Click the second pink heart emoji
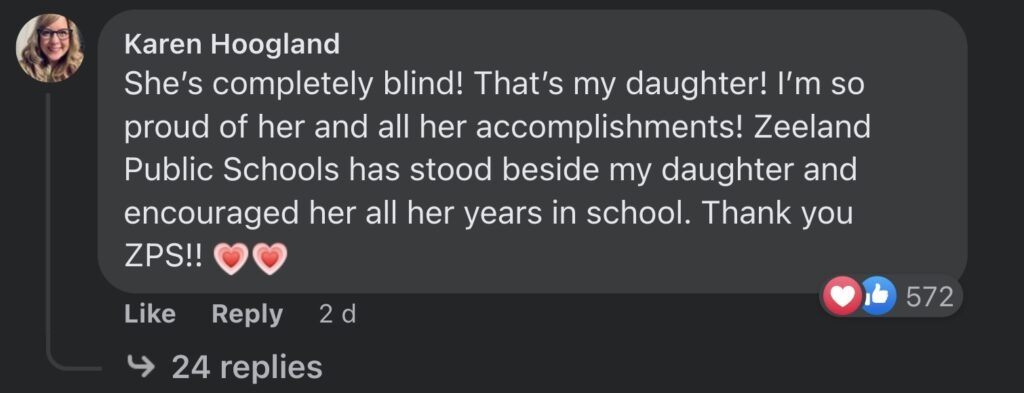Viewport: 1024px width, 393px height. click(269, 260)
